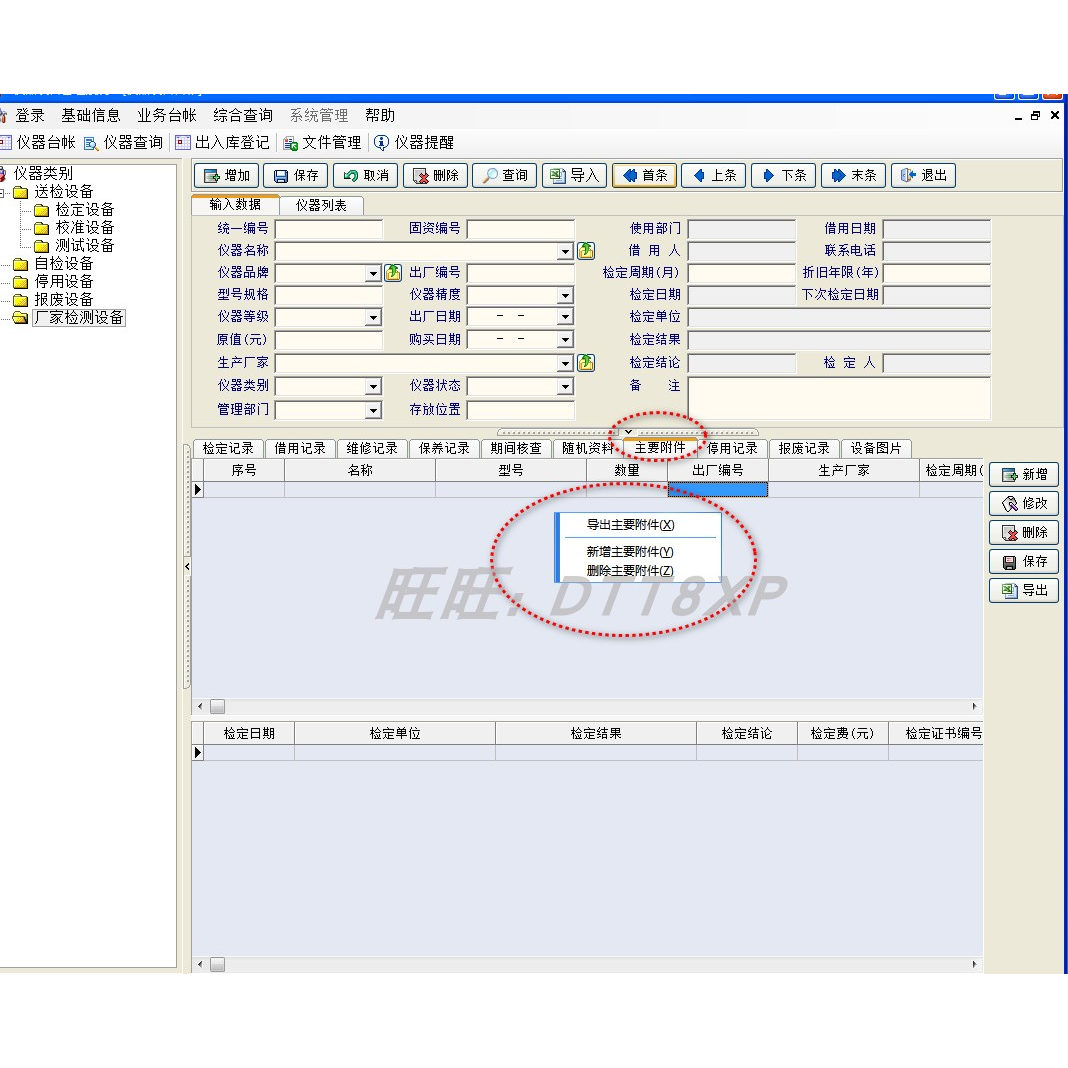
Task: Choose 删除主要附件(Z) from context menu
Action: coord(630,571)
